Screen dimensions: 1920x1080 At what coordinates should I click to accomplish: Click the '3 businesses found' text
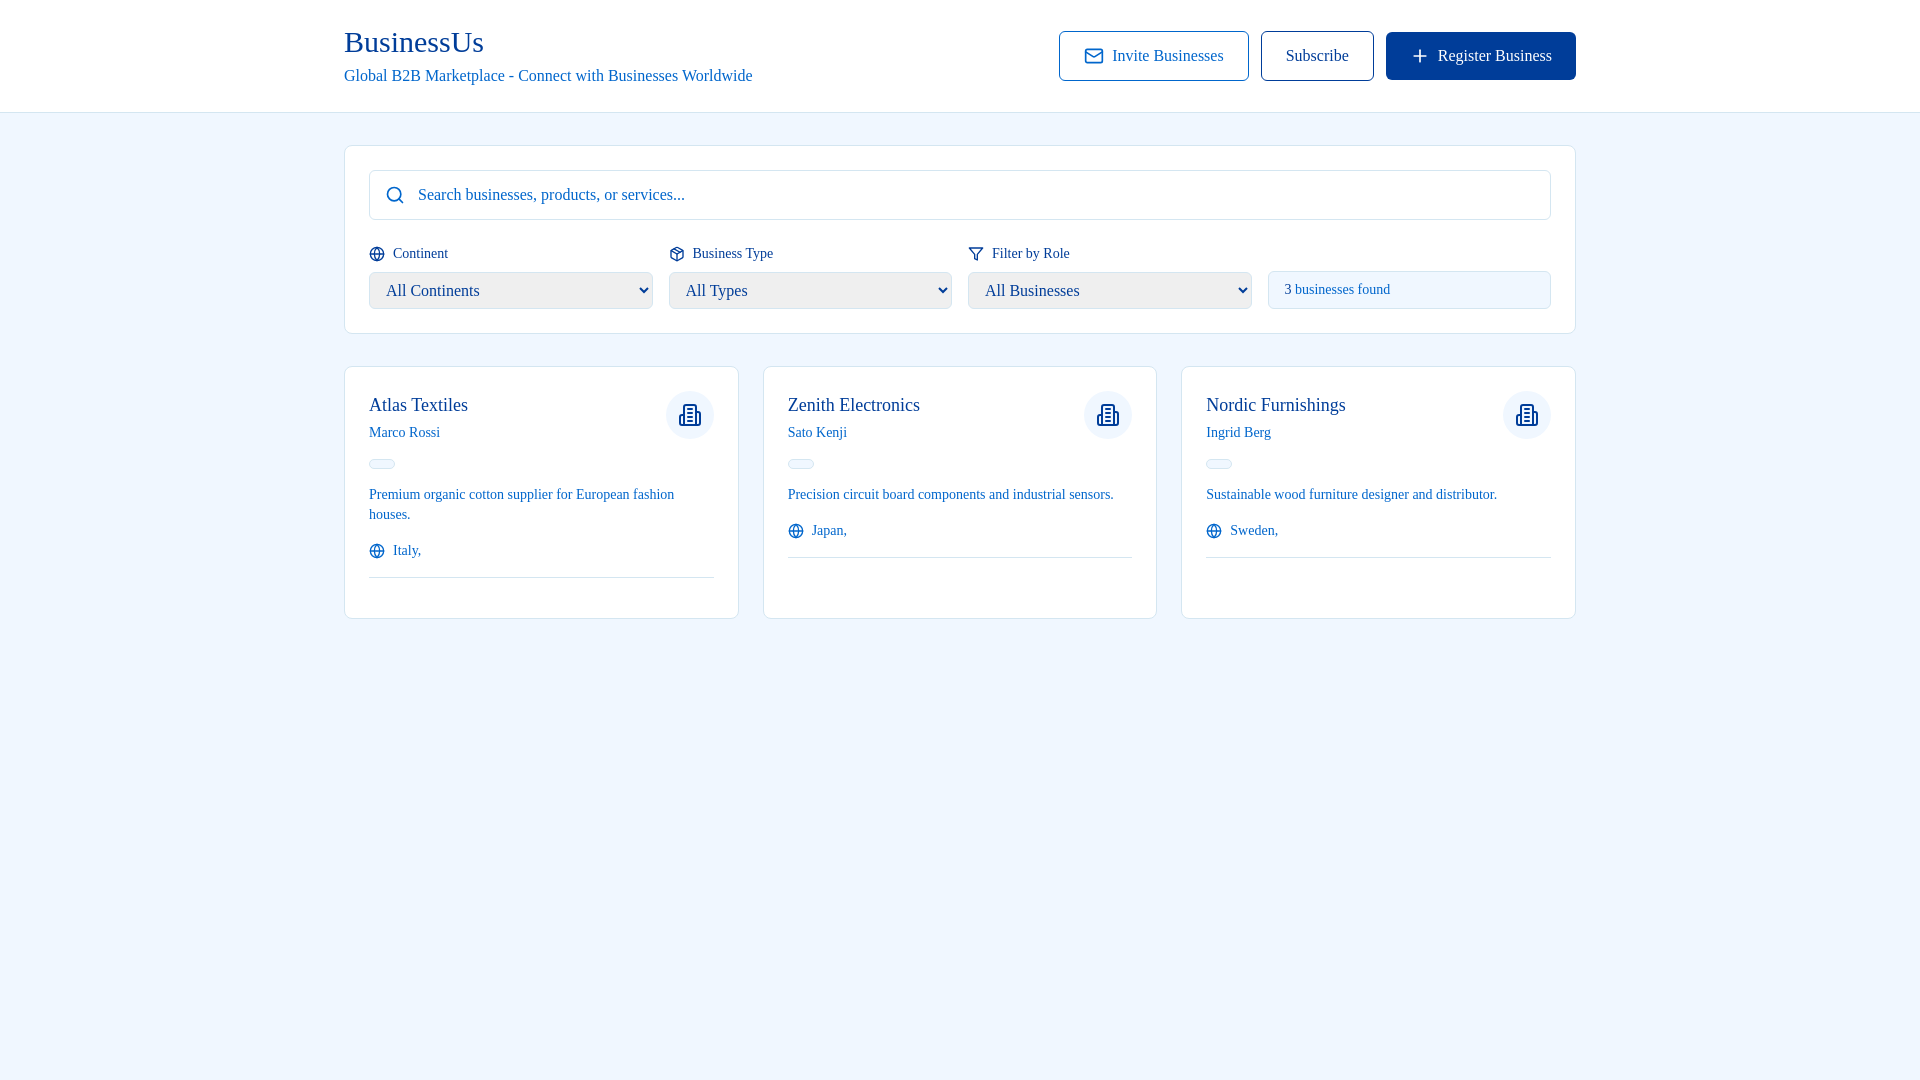(x=1337, y=290)
